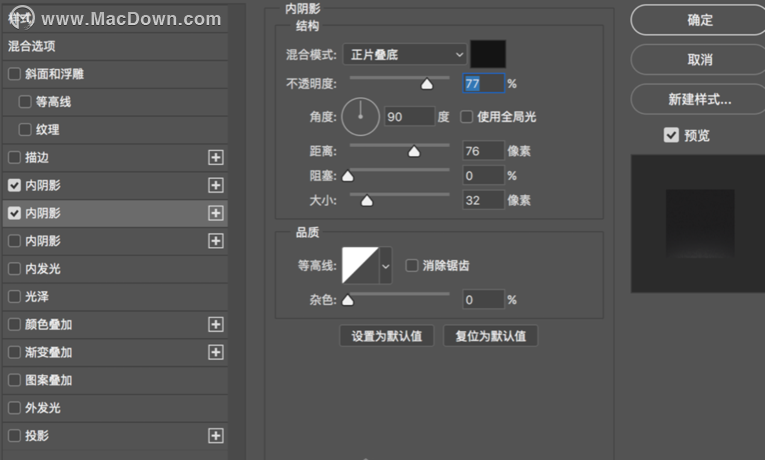
Task: Select 图案叠加 label in styles list
Action: 48,380
